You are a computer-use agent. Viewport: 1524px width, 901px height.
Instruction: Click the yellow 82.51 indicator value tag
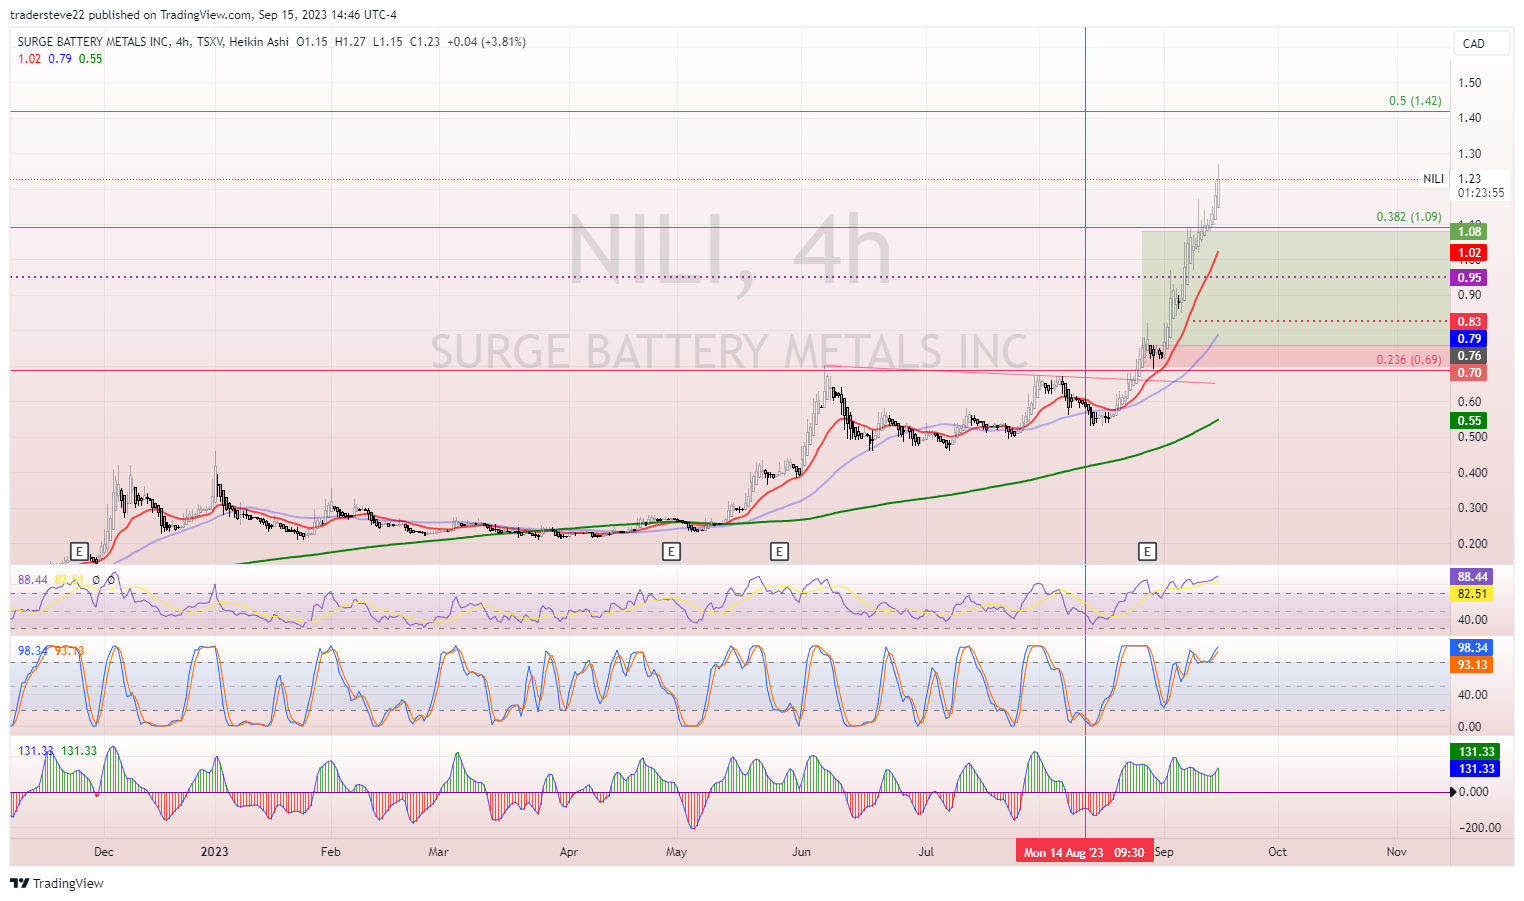click(x=1472, y=594)
